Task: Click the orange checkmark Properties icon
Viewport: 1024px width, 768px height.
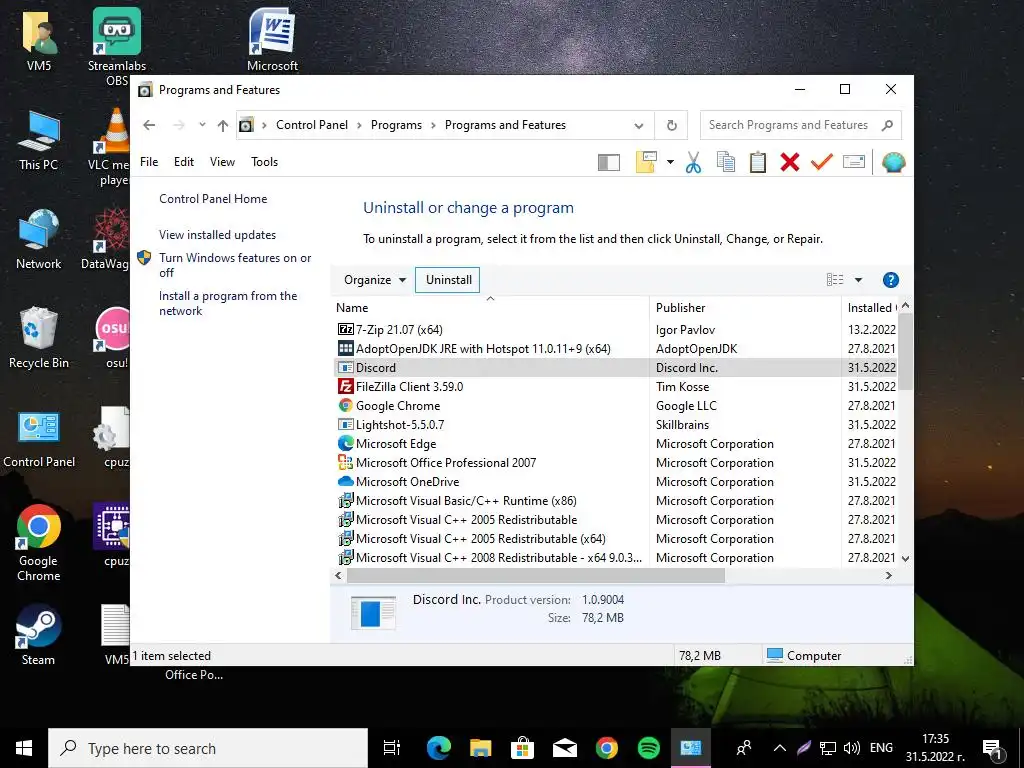Action: pyautogui.click(x=822, y=162)
